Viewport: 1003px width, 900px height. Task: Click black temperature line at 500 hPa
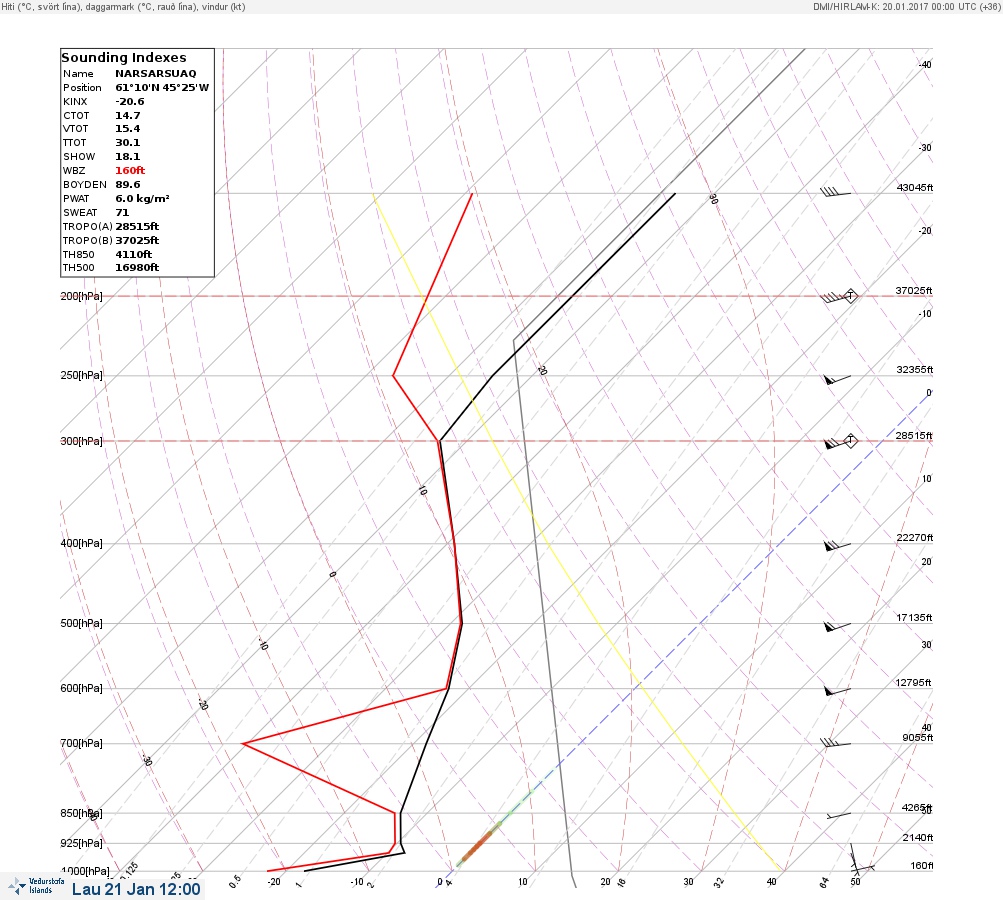point(462,623)
